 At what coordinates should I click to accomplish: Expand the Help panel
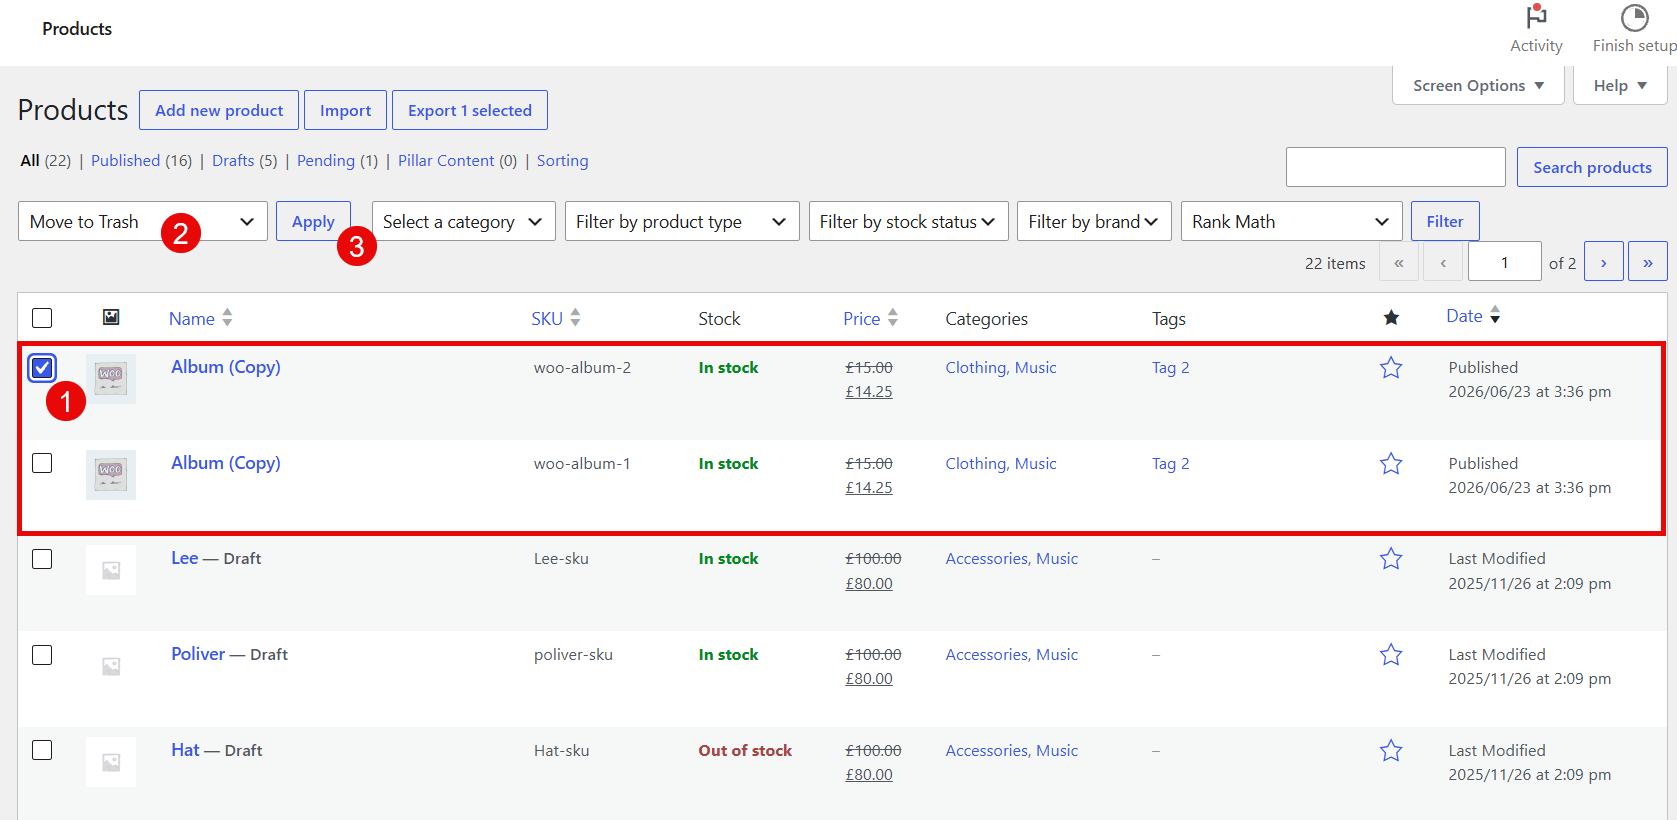[x=1620, y=85]
